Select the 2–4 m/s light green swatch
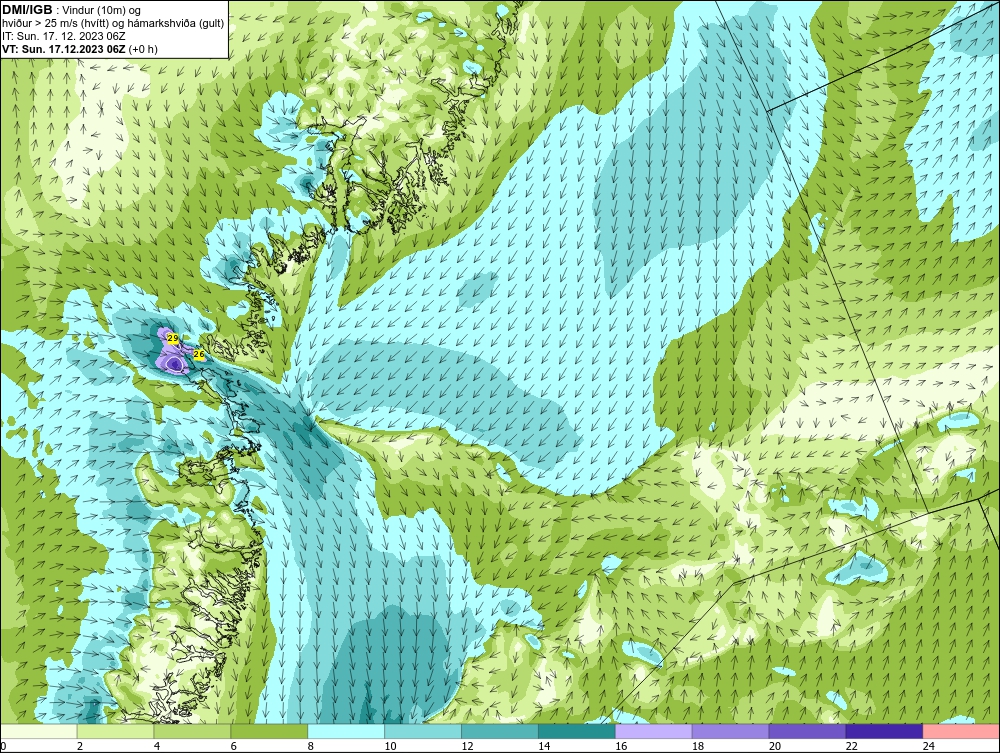This screenshot has height=753, width=1000. 115,731
